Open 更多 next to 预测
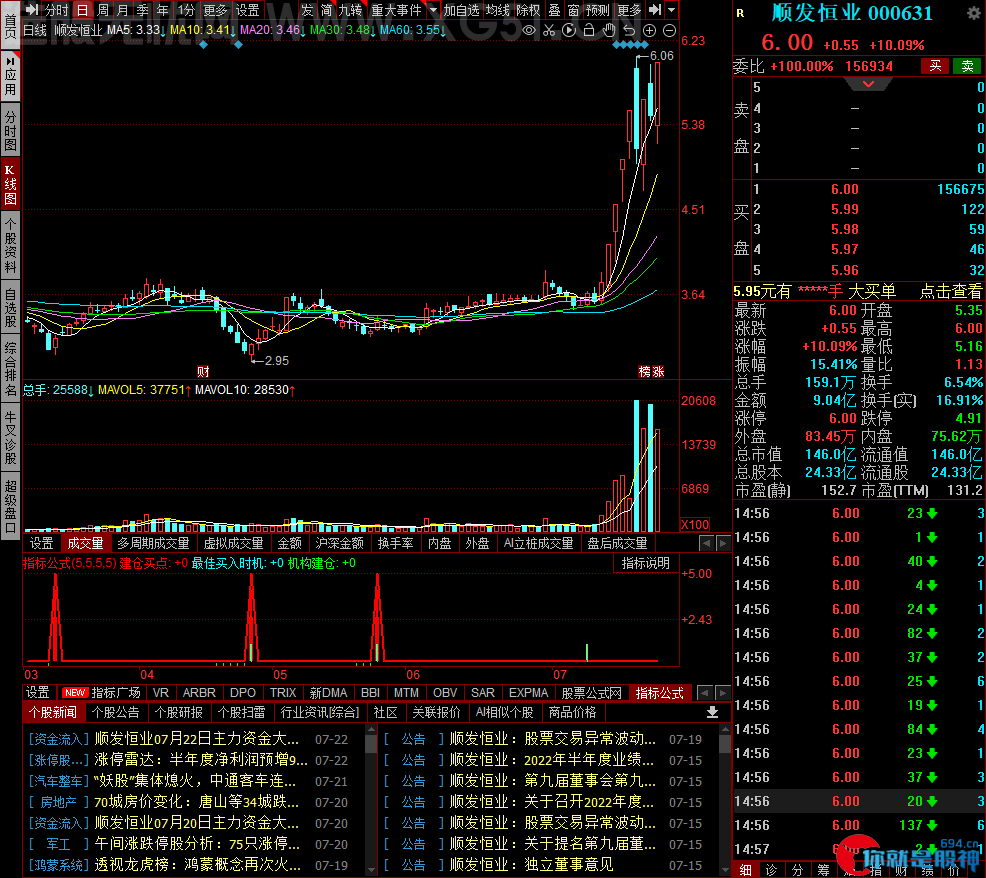 tap(629, 10)
